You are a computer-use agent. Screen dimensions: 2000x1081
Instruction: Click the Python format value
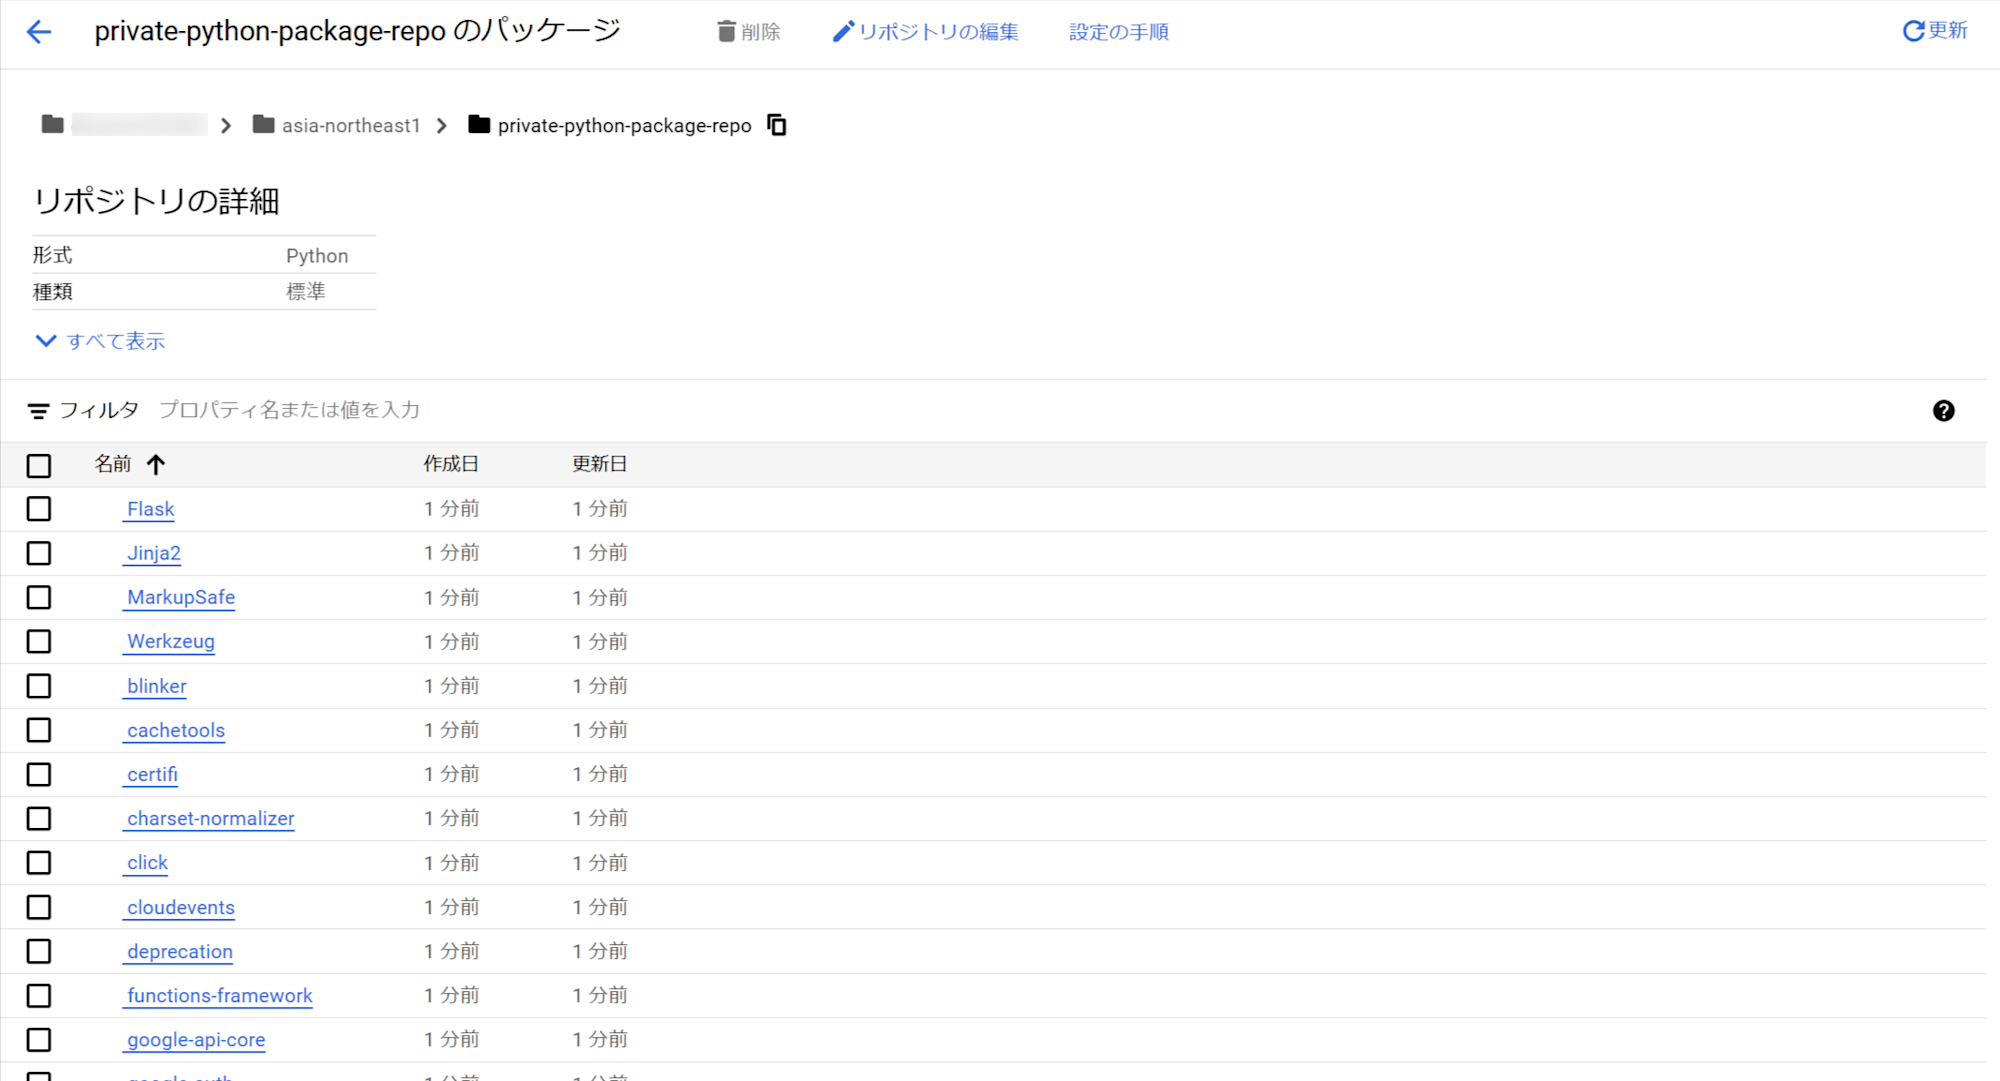click(x=317, y=256)
